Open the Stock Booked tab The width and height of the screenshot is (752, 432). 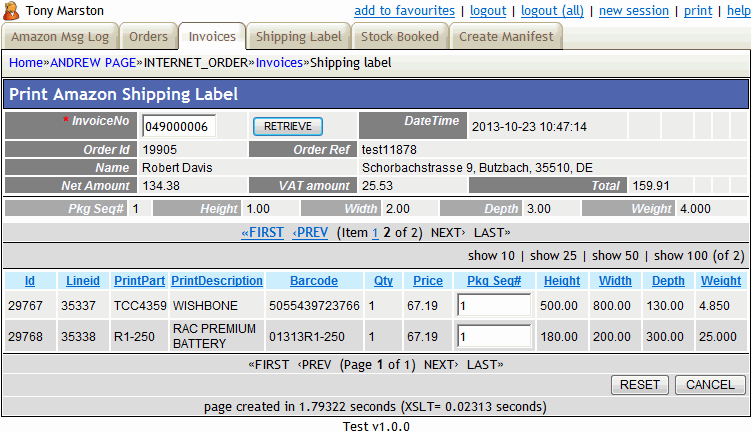(x=399, y=37)
